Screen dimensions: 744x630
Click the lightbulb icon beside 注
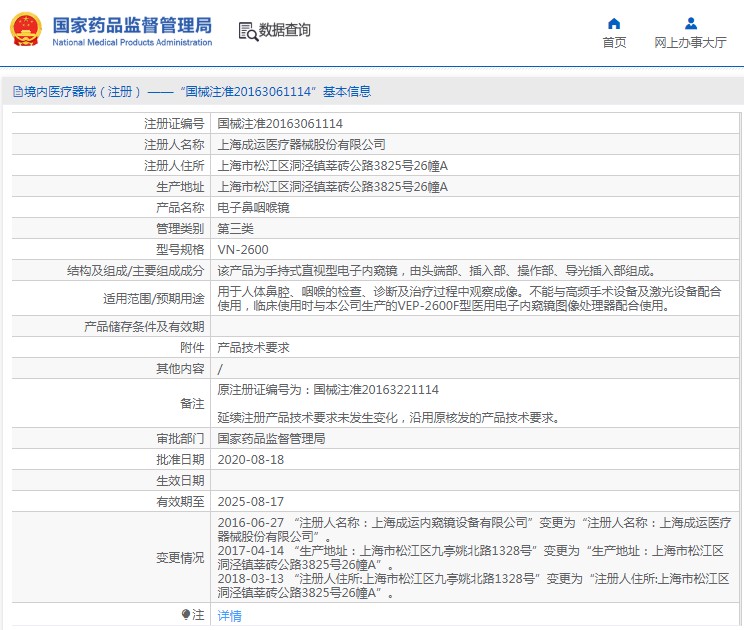(186, 615)
